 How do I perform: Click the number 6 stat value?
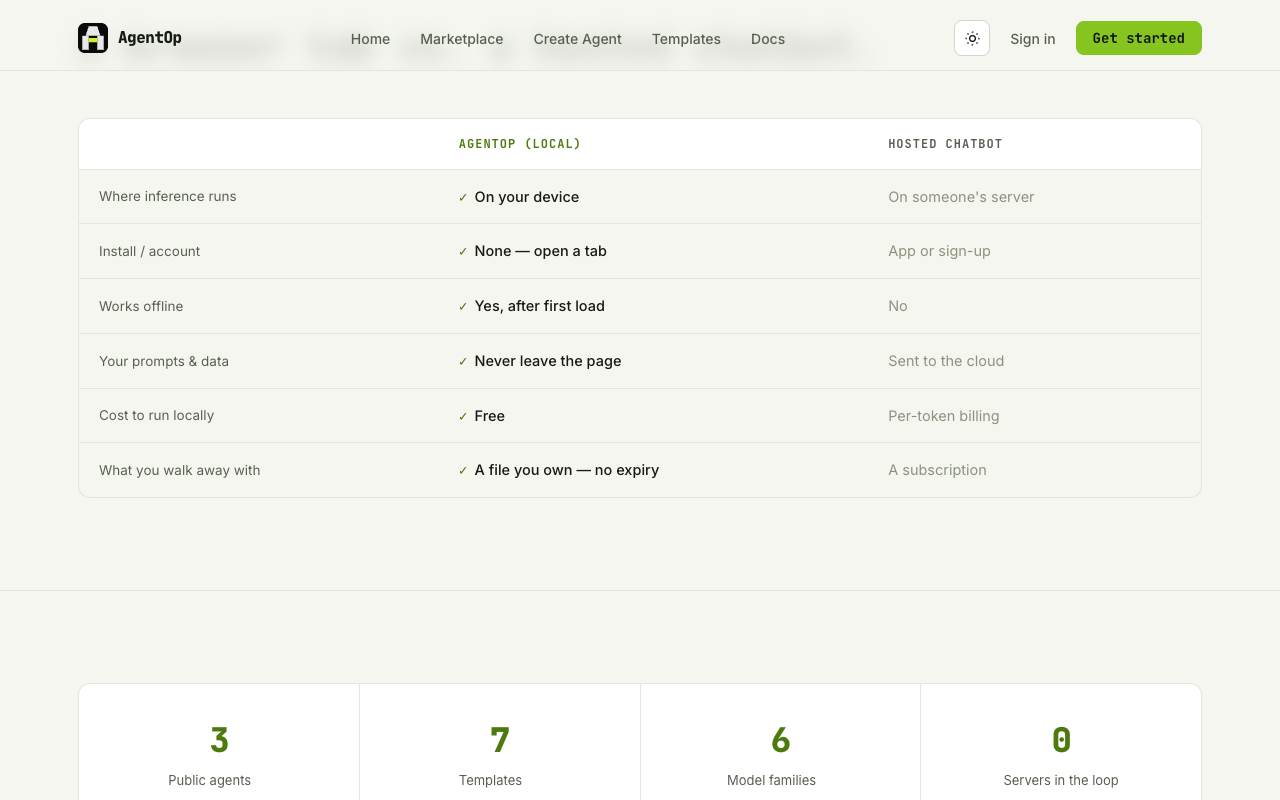pos(781,740)
